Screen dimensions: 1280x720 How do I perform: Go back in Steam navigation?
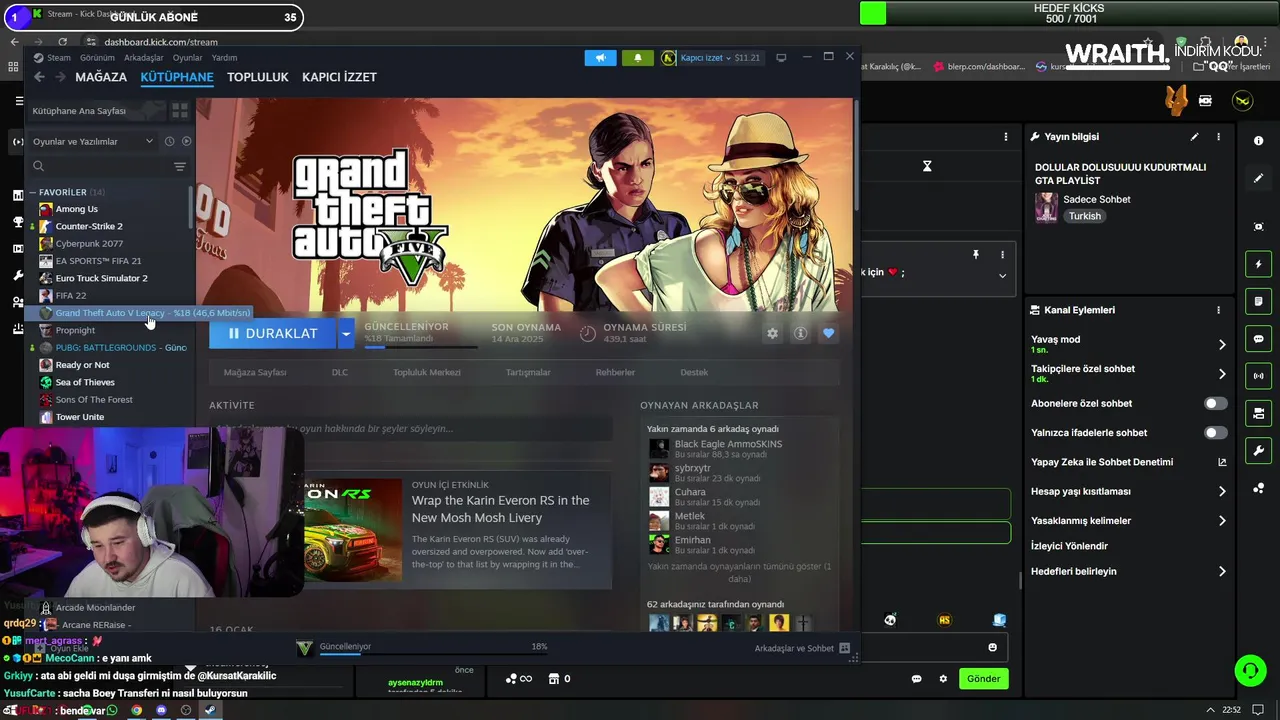click(39, 77)
